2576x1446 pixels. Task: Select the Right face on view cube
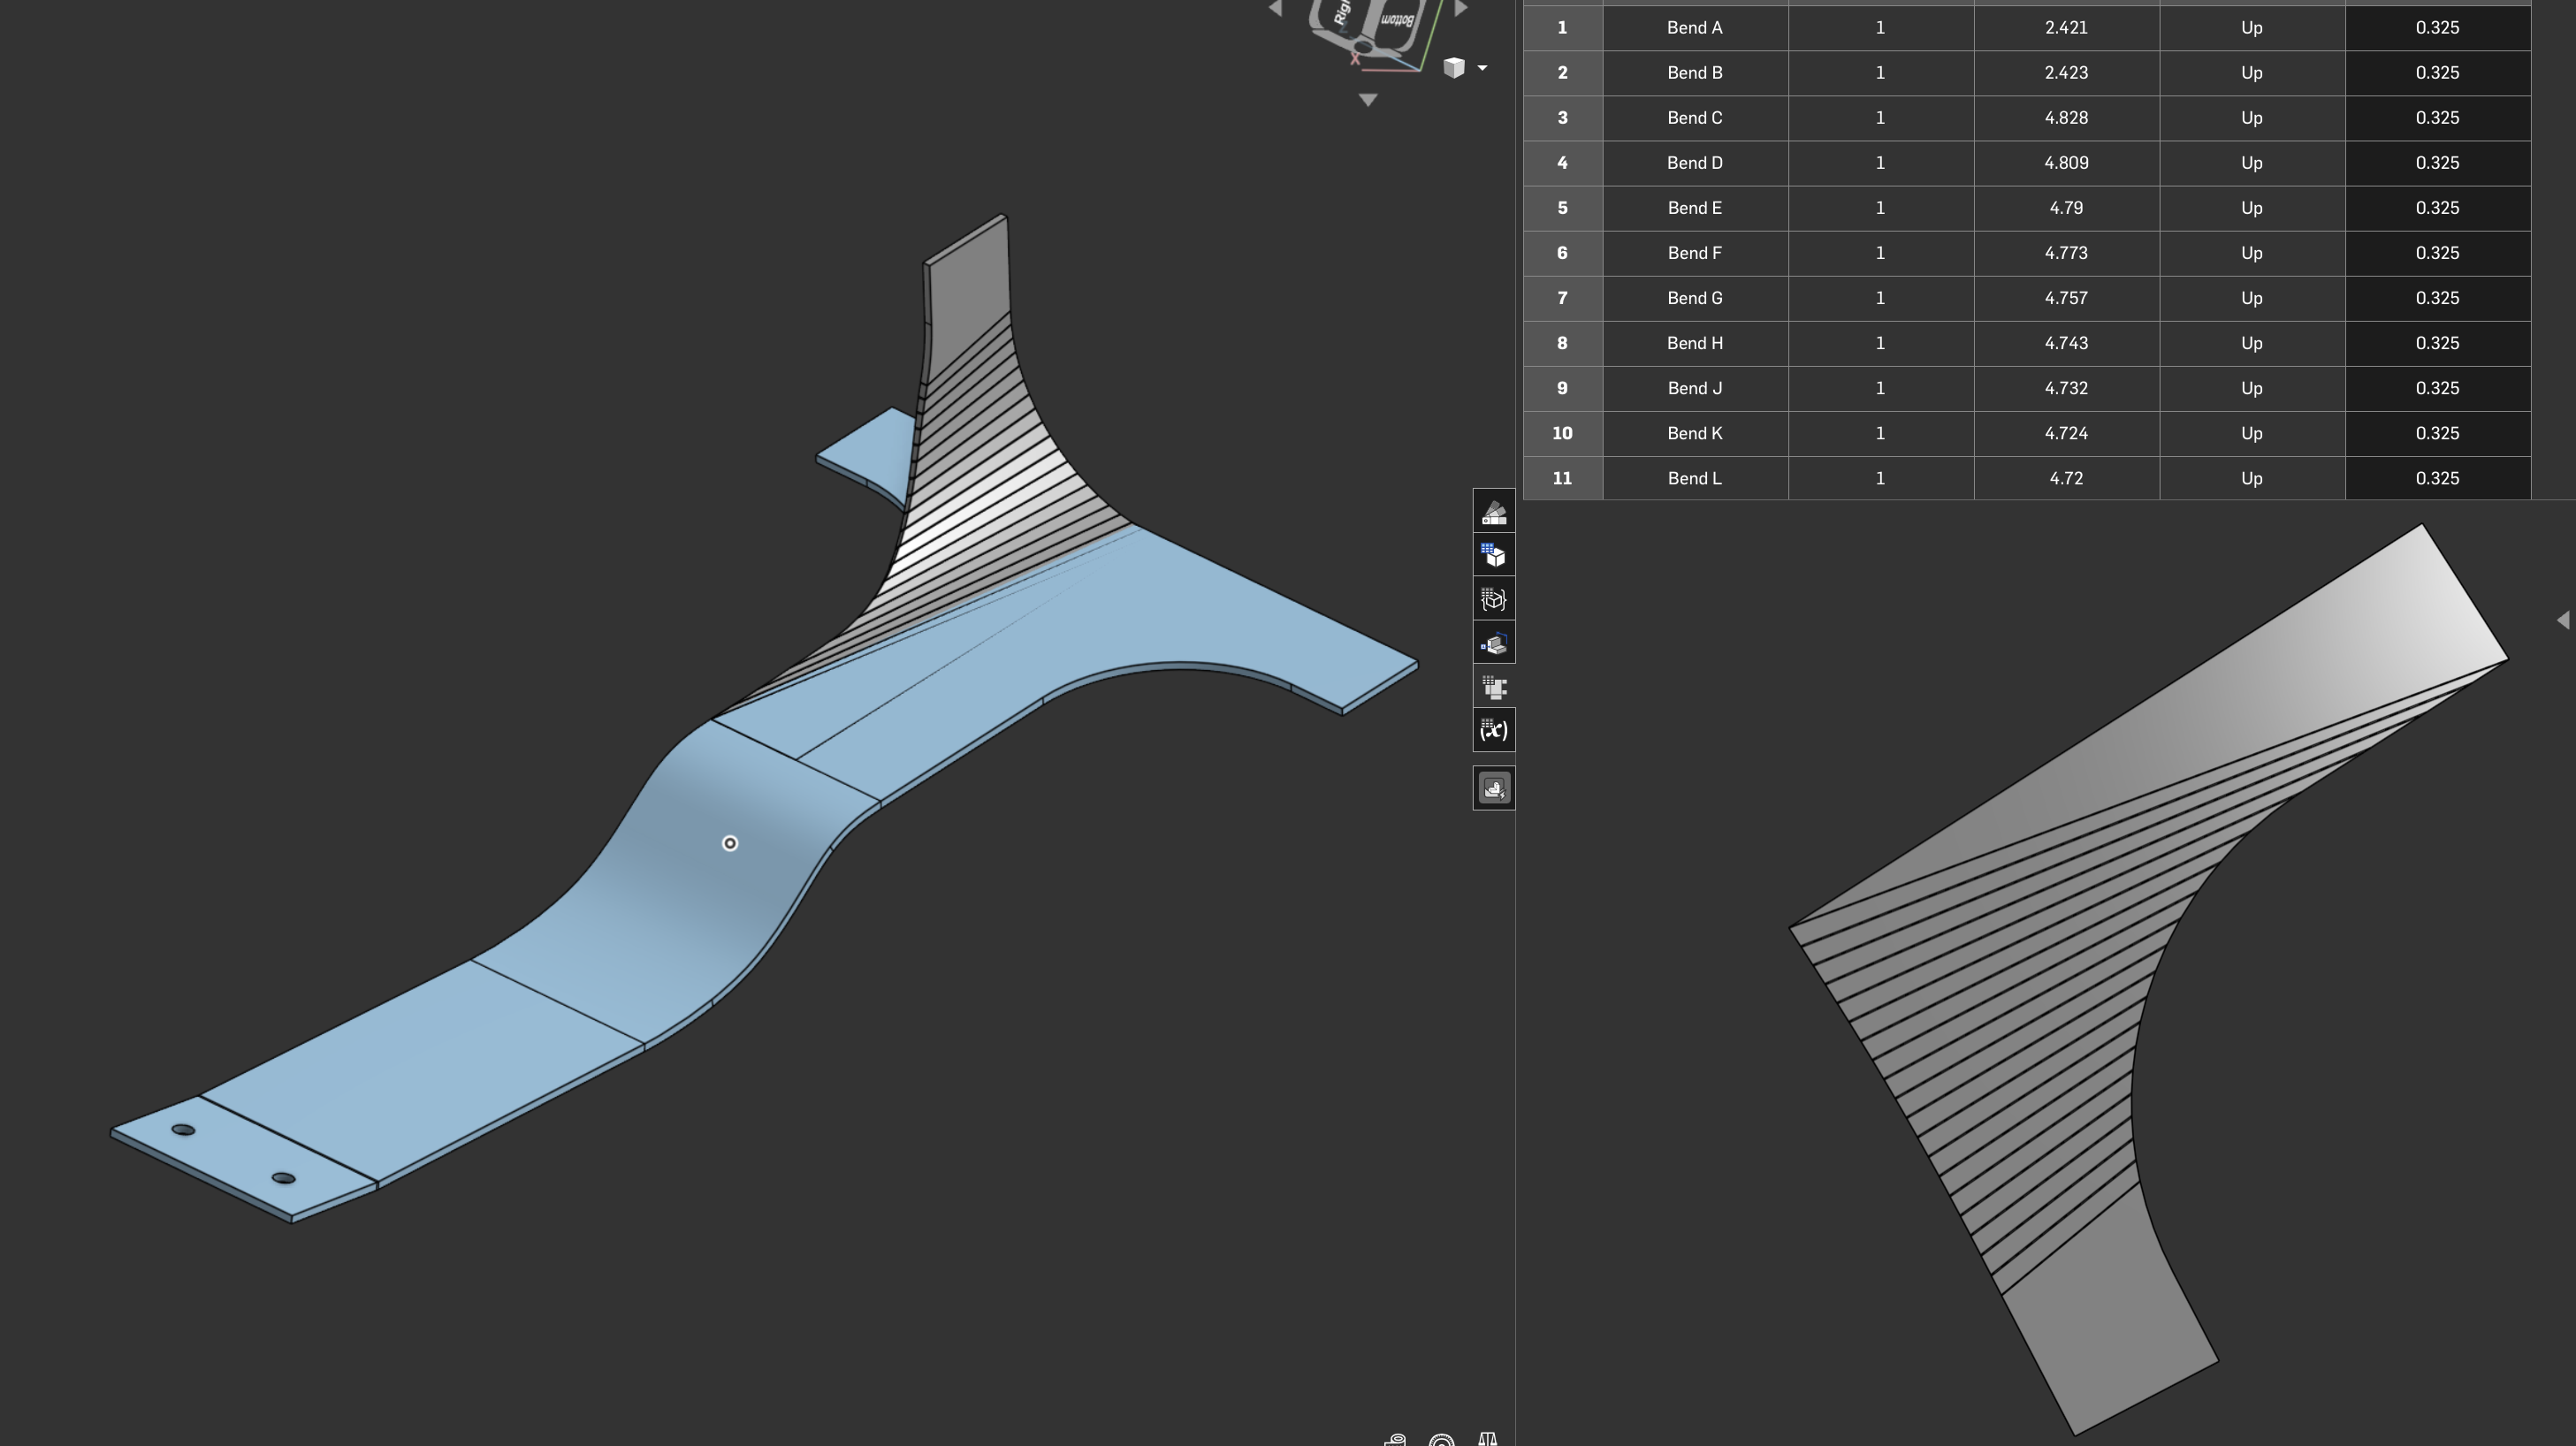click(x=1342, y=14)
